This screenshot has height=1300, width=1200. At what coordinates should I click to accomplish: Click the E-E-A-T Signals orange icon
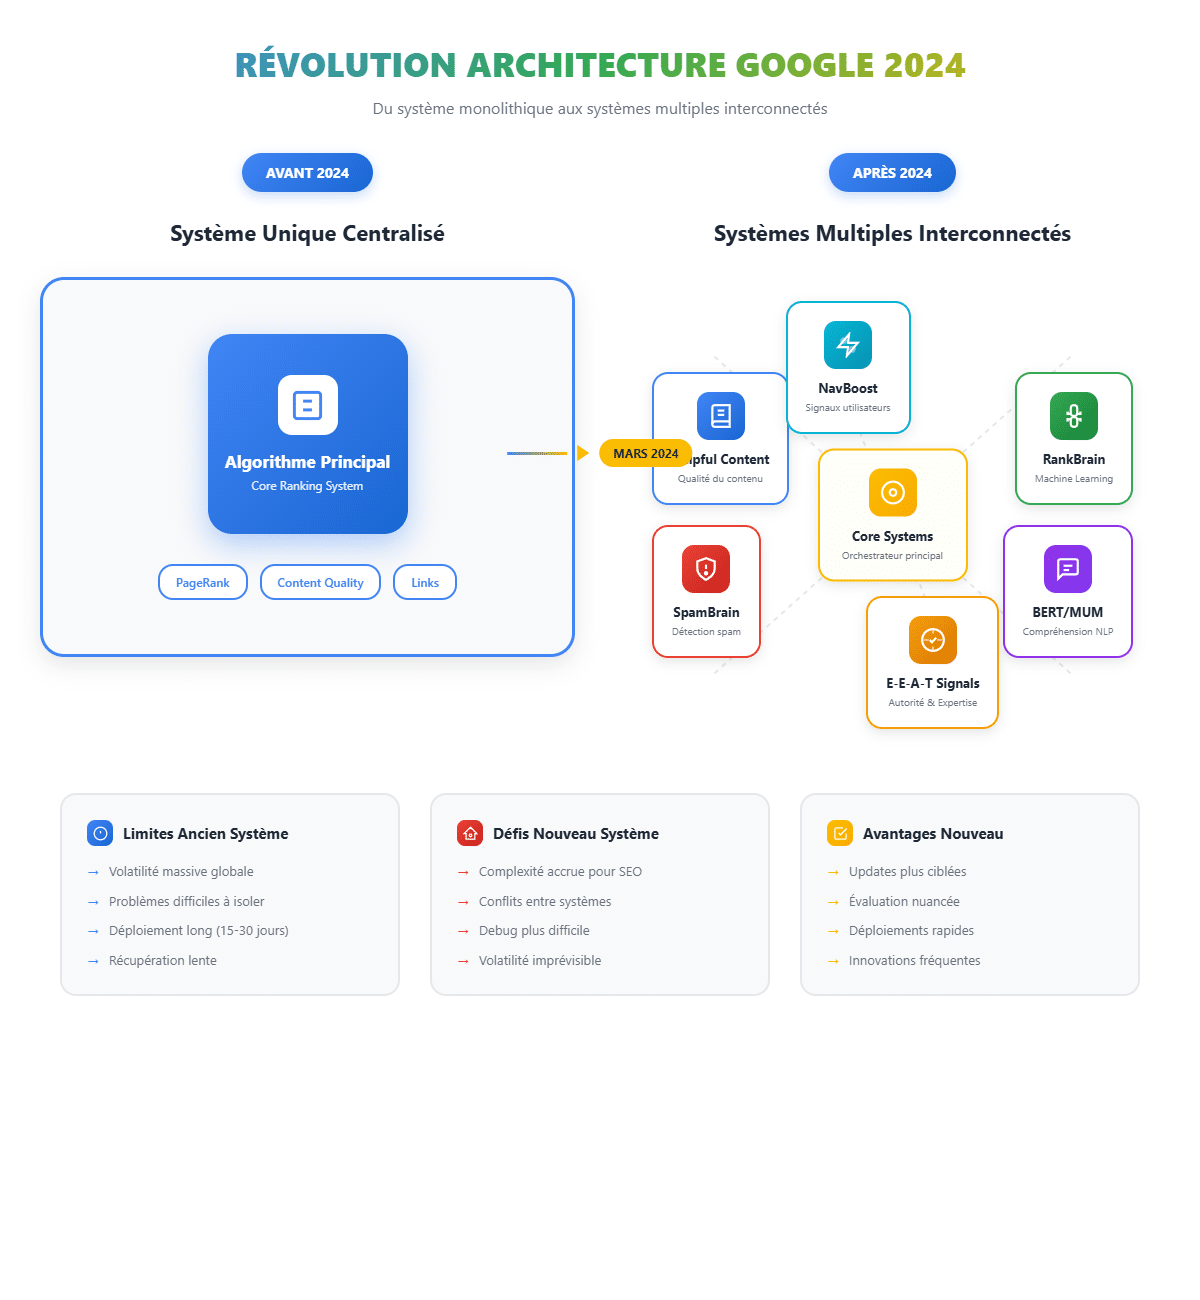click(933, 640)
